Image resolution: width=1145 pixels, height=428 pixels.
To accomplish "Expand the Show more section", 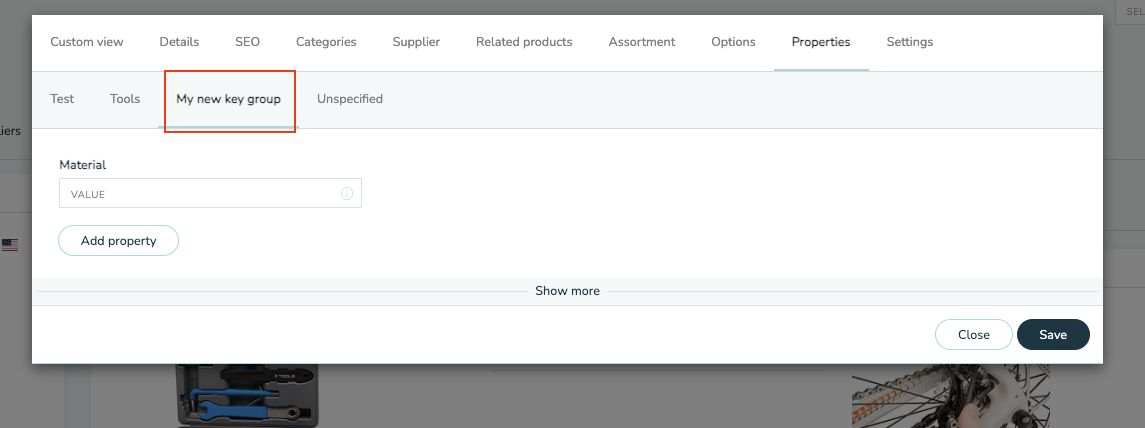I will tap(567, 291).
